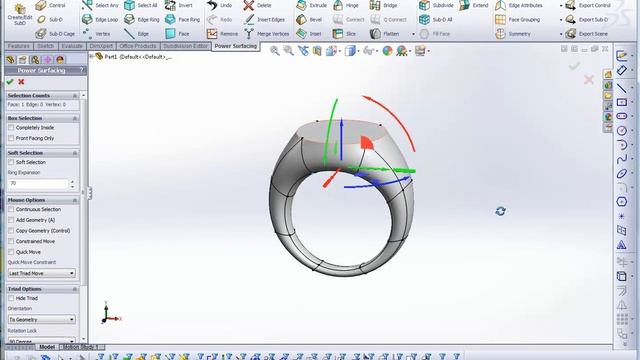Choose the Edge Loop selection tool
Image resolution: width=640 pixels, height=360 pixels.
(100, 20)
